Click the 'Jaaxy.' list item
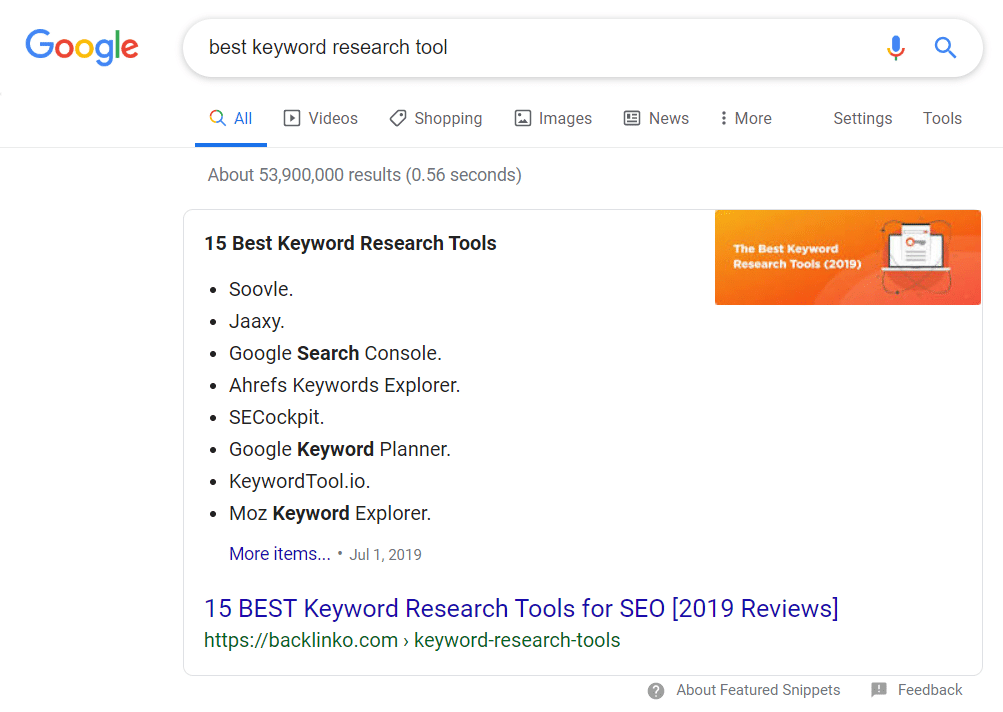1003x712 pixels. (257, 321)
